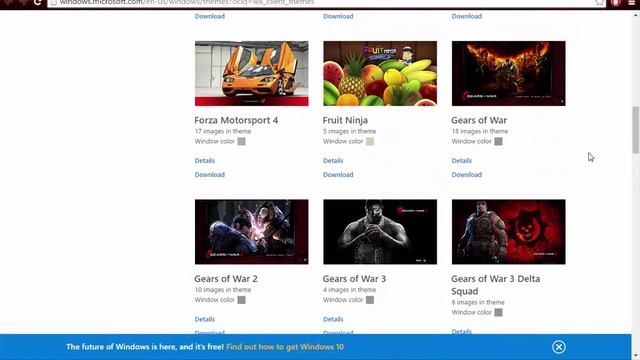Click Fruit Ninja window color swatch
Viewport: 640px width, 360px height.
tap(370, 142)
